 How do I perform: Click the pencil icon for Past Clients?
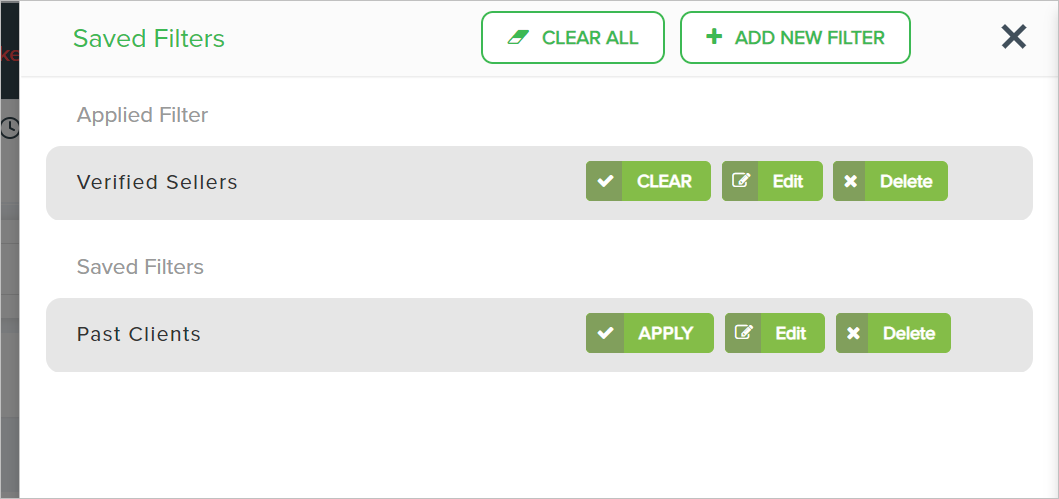[x=743, y=333]
